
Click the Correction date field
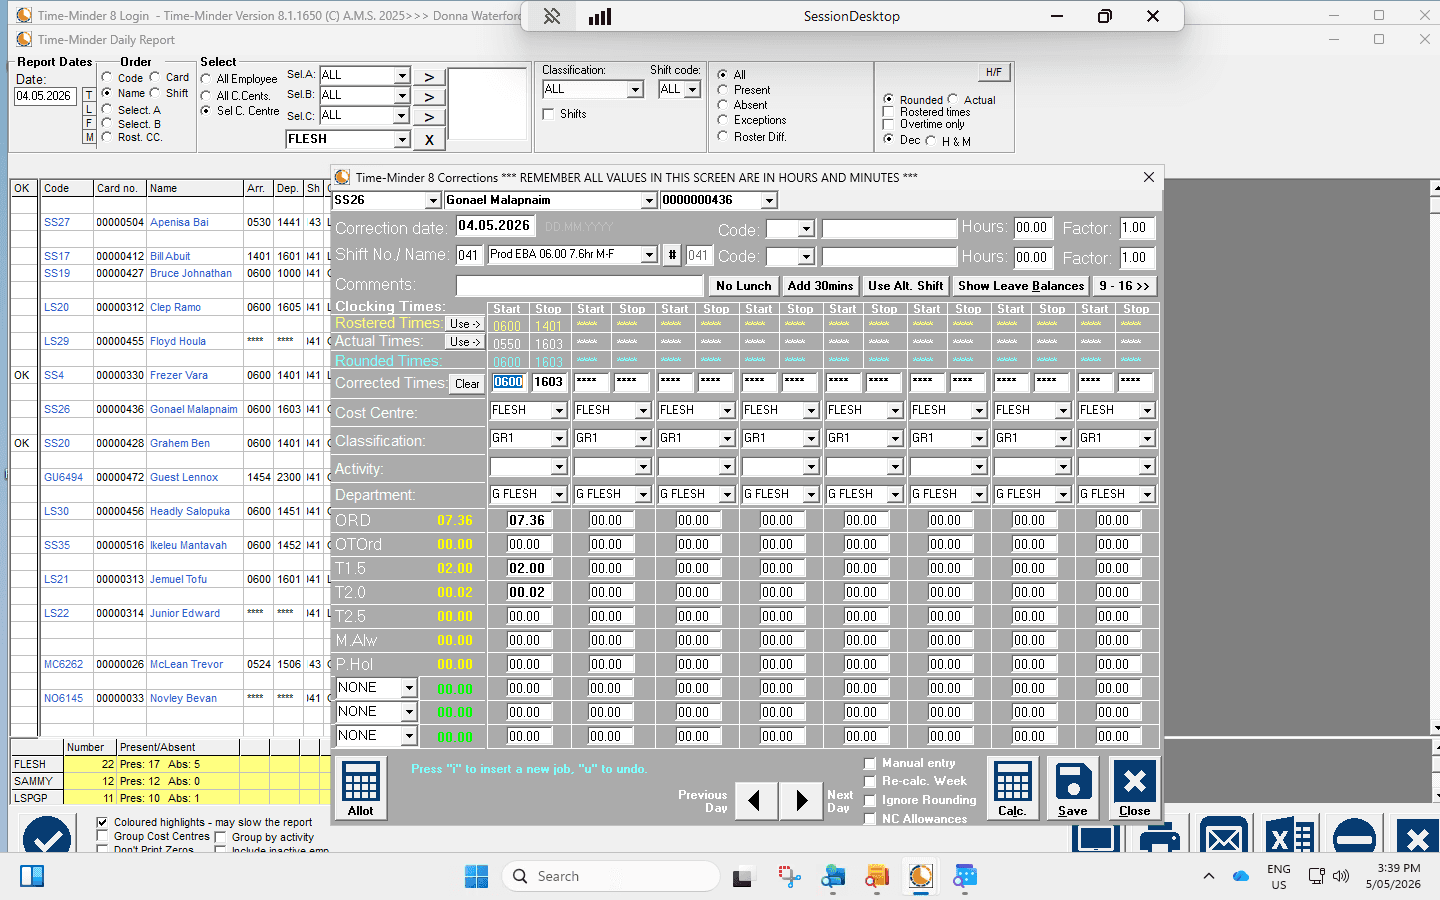495,226
